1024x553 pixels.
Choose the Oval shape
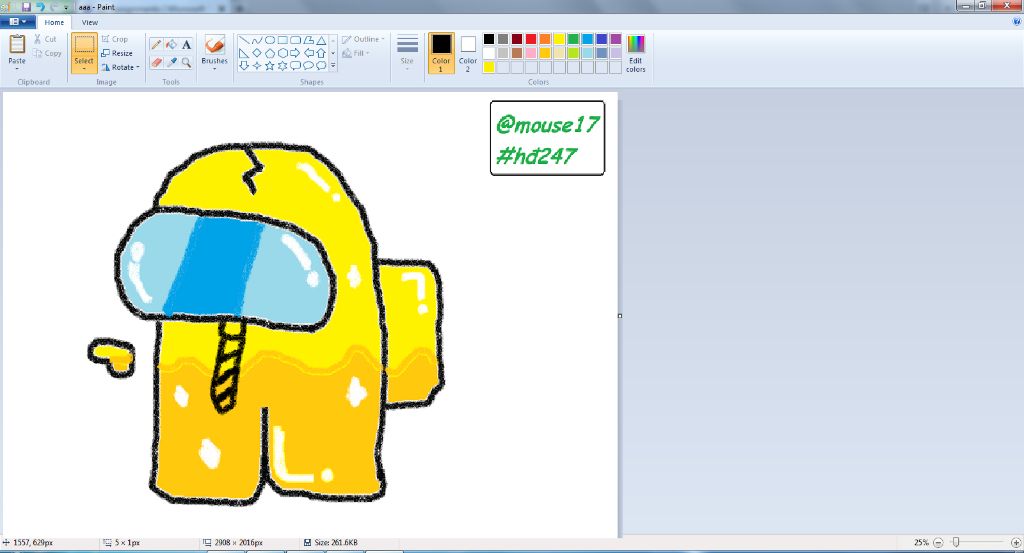pos(269,40)
